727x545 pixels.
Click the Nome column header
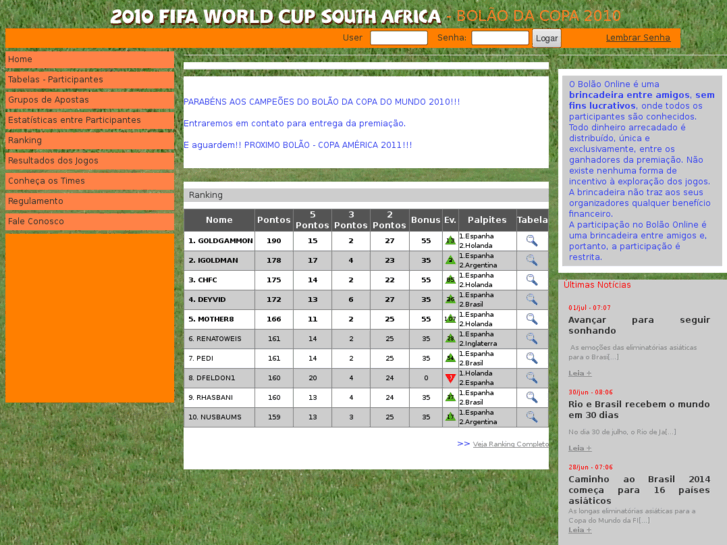[x=219, y=220]
